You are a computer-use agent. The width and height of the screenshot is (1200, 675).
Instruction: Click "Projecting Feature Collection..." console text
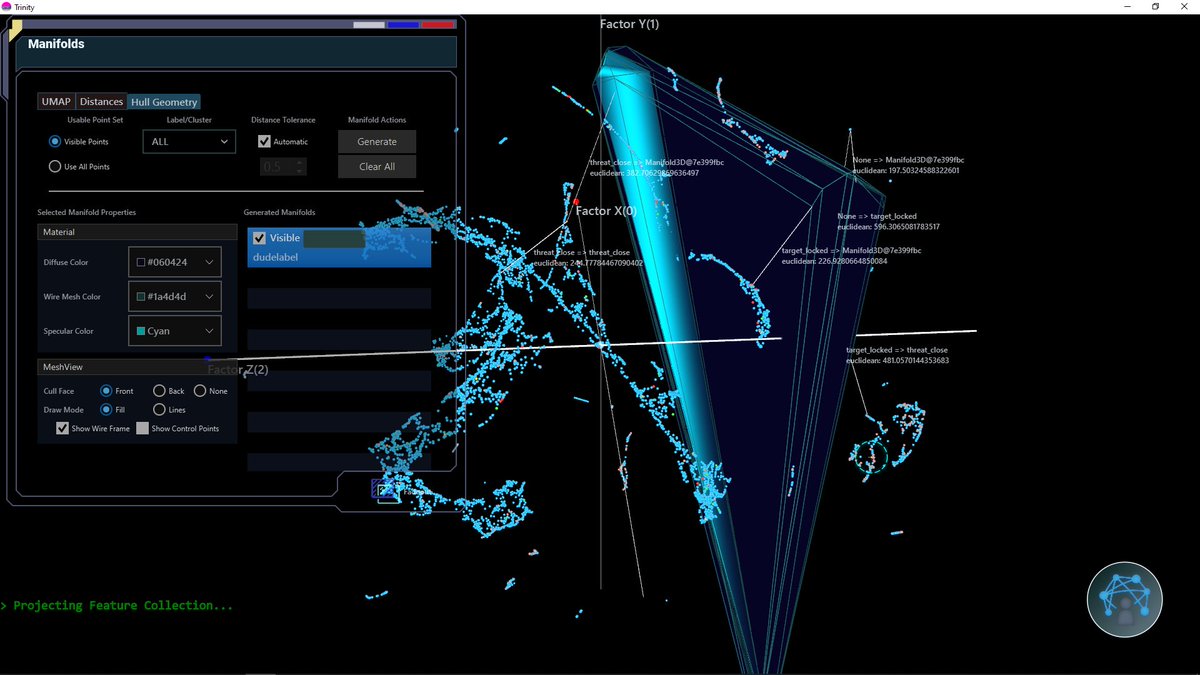123,606
